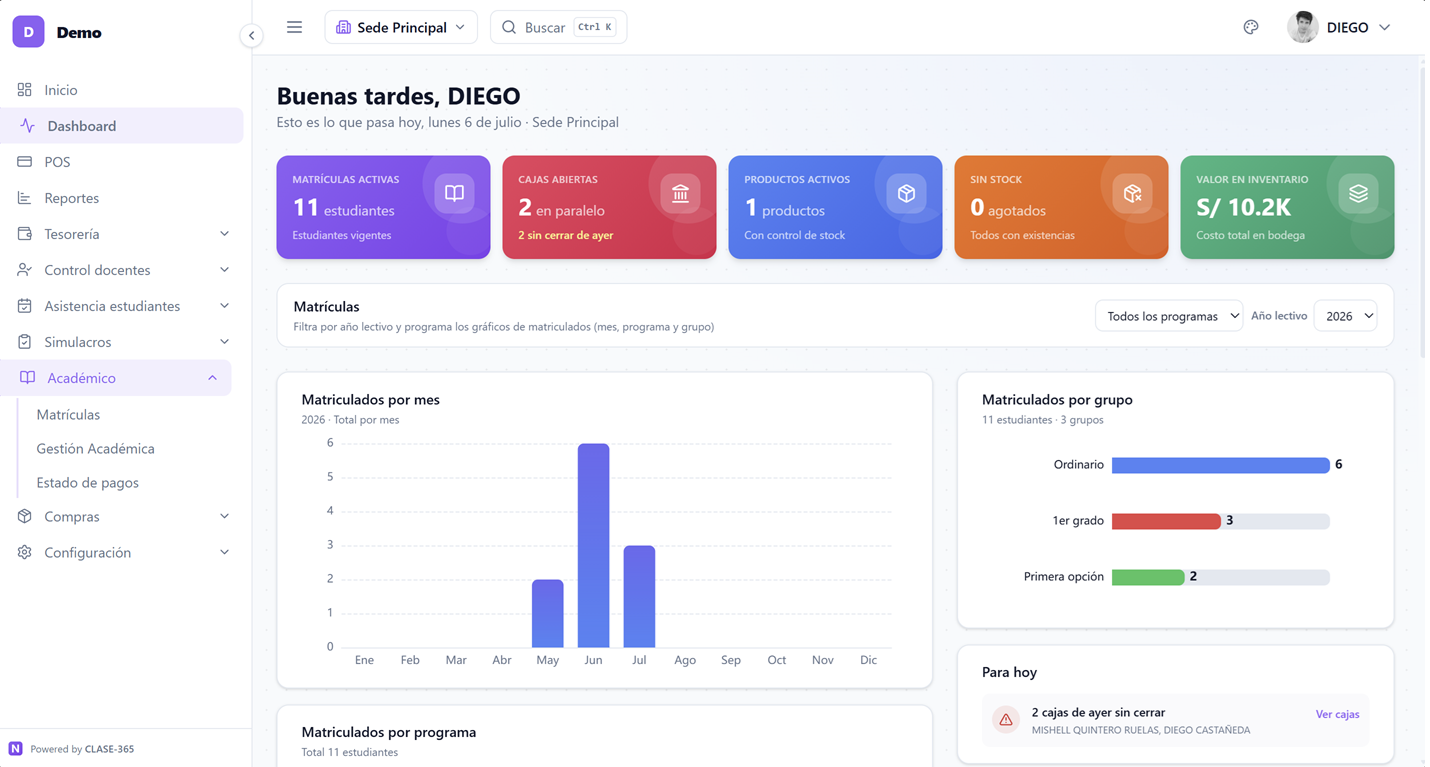Screen dimensions: 1430x767
Task: Expand the Tesorería menu
Action: pos(122,234)
